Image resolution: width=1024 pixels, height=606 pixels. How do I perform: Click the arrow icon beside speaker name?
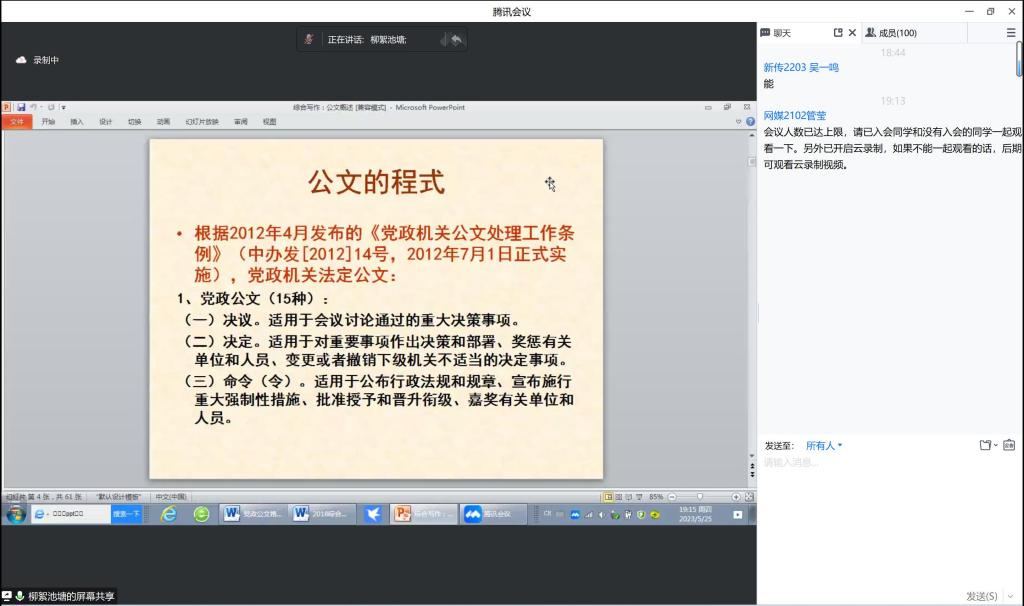point(456,39)
